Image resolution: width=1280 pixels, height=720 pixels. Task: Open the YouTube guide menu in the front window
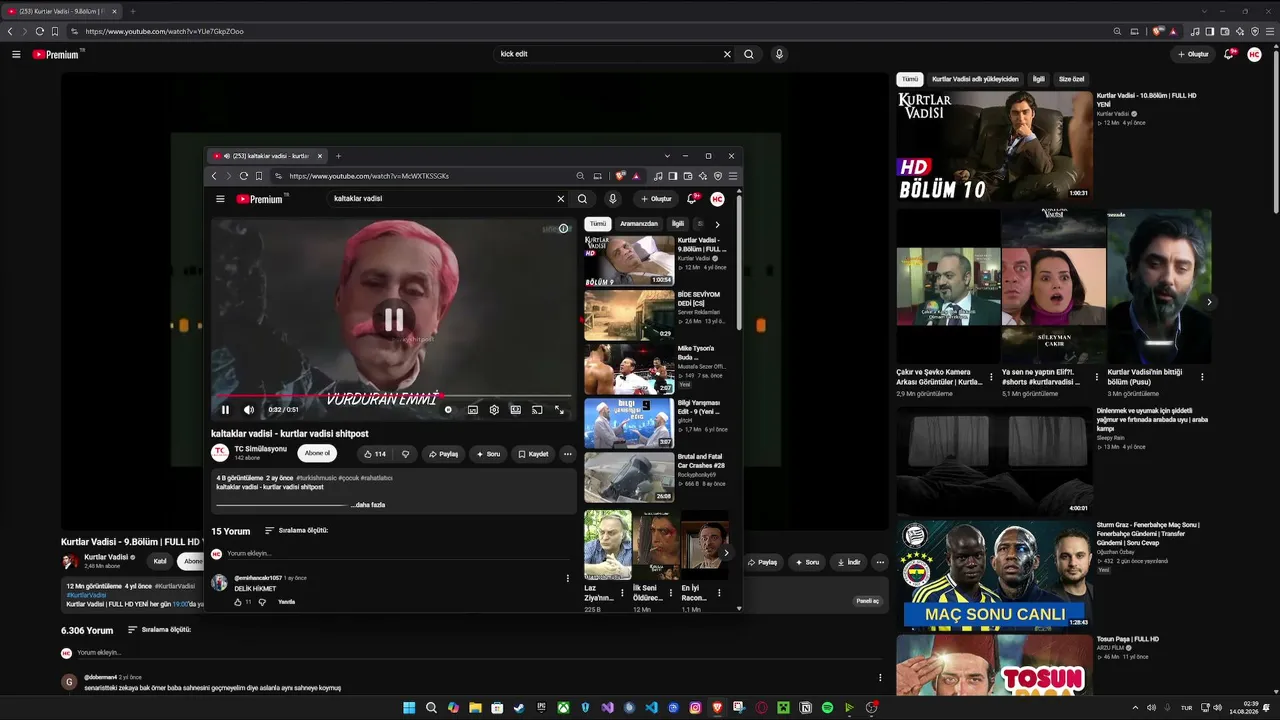pyautogui.click(x=221, y=199)
